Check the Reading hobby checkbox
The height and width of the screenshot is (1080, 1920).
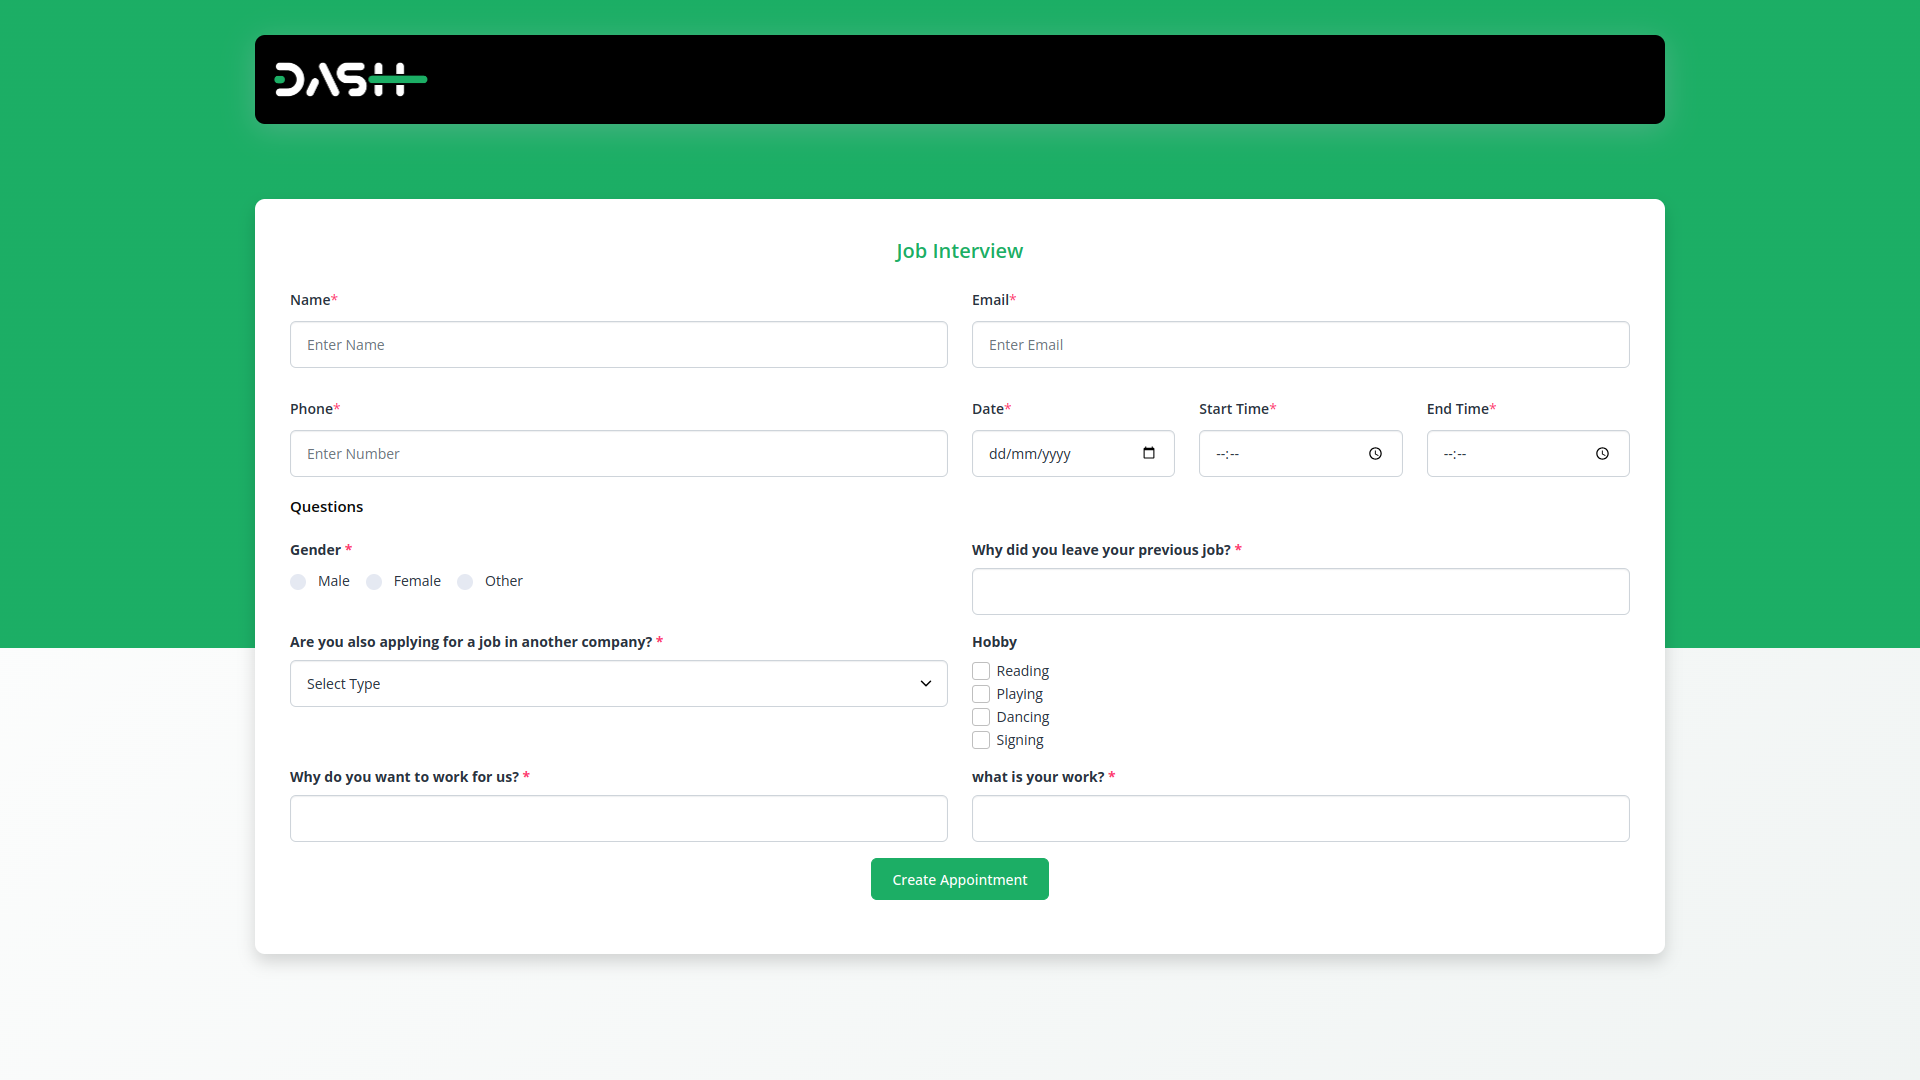click(x=981, y=671)
